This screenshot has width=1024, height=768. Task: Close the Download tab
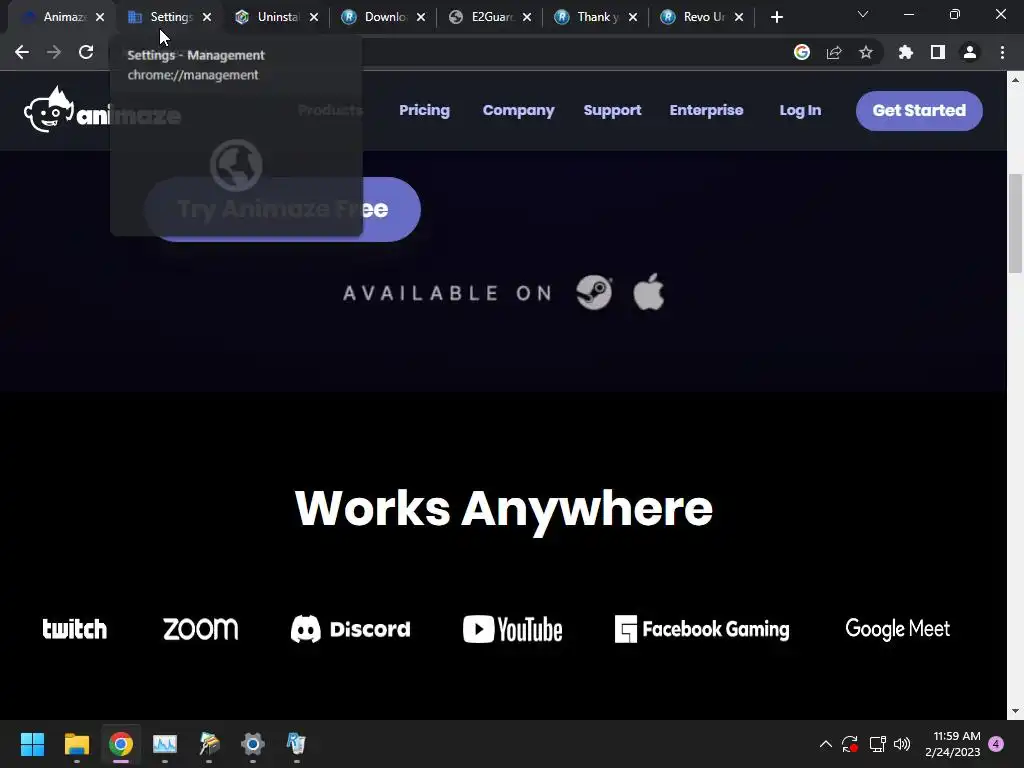click(x=421, y=17)
